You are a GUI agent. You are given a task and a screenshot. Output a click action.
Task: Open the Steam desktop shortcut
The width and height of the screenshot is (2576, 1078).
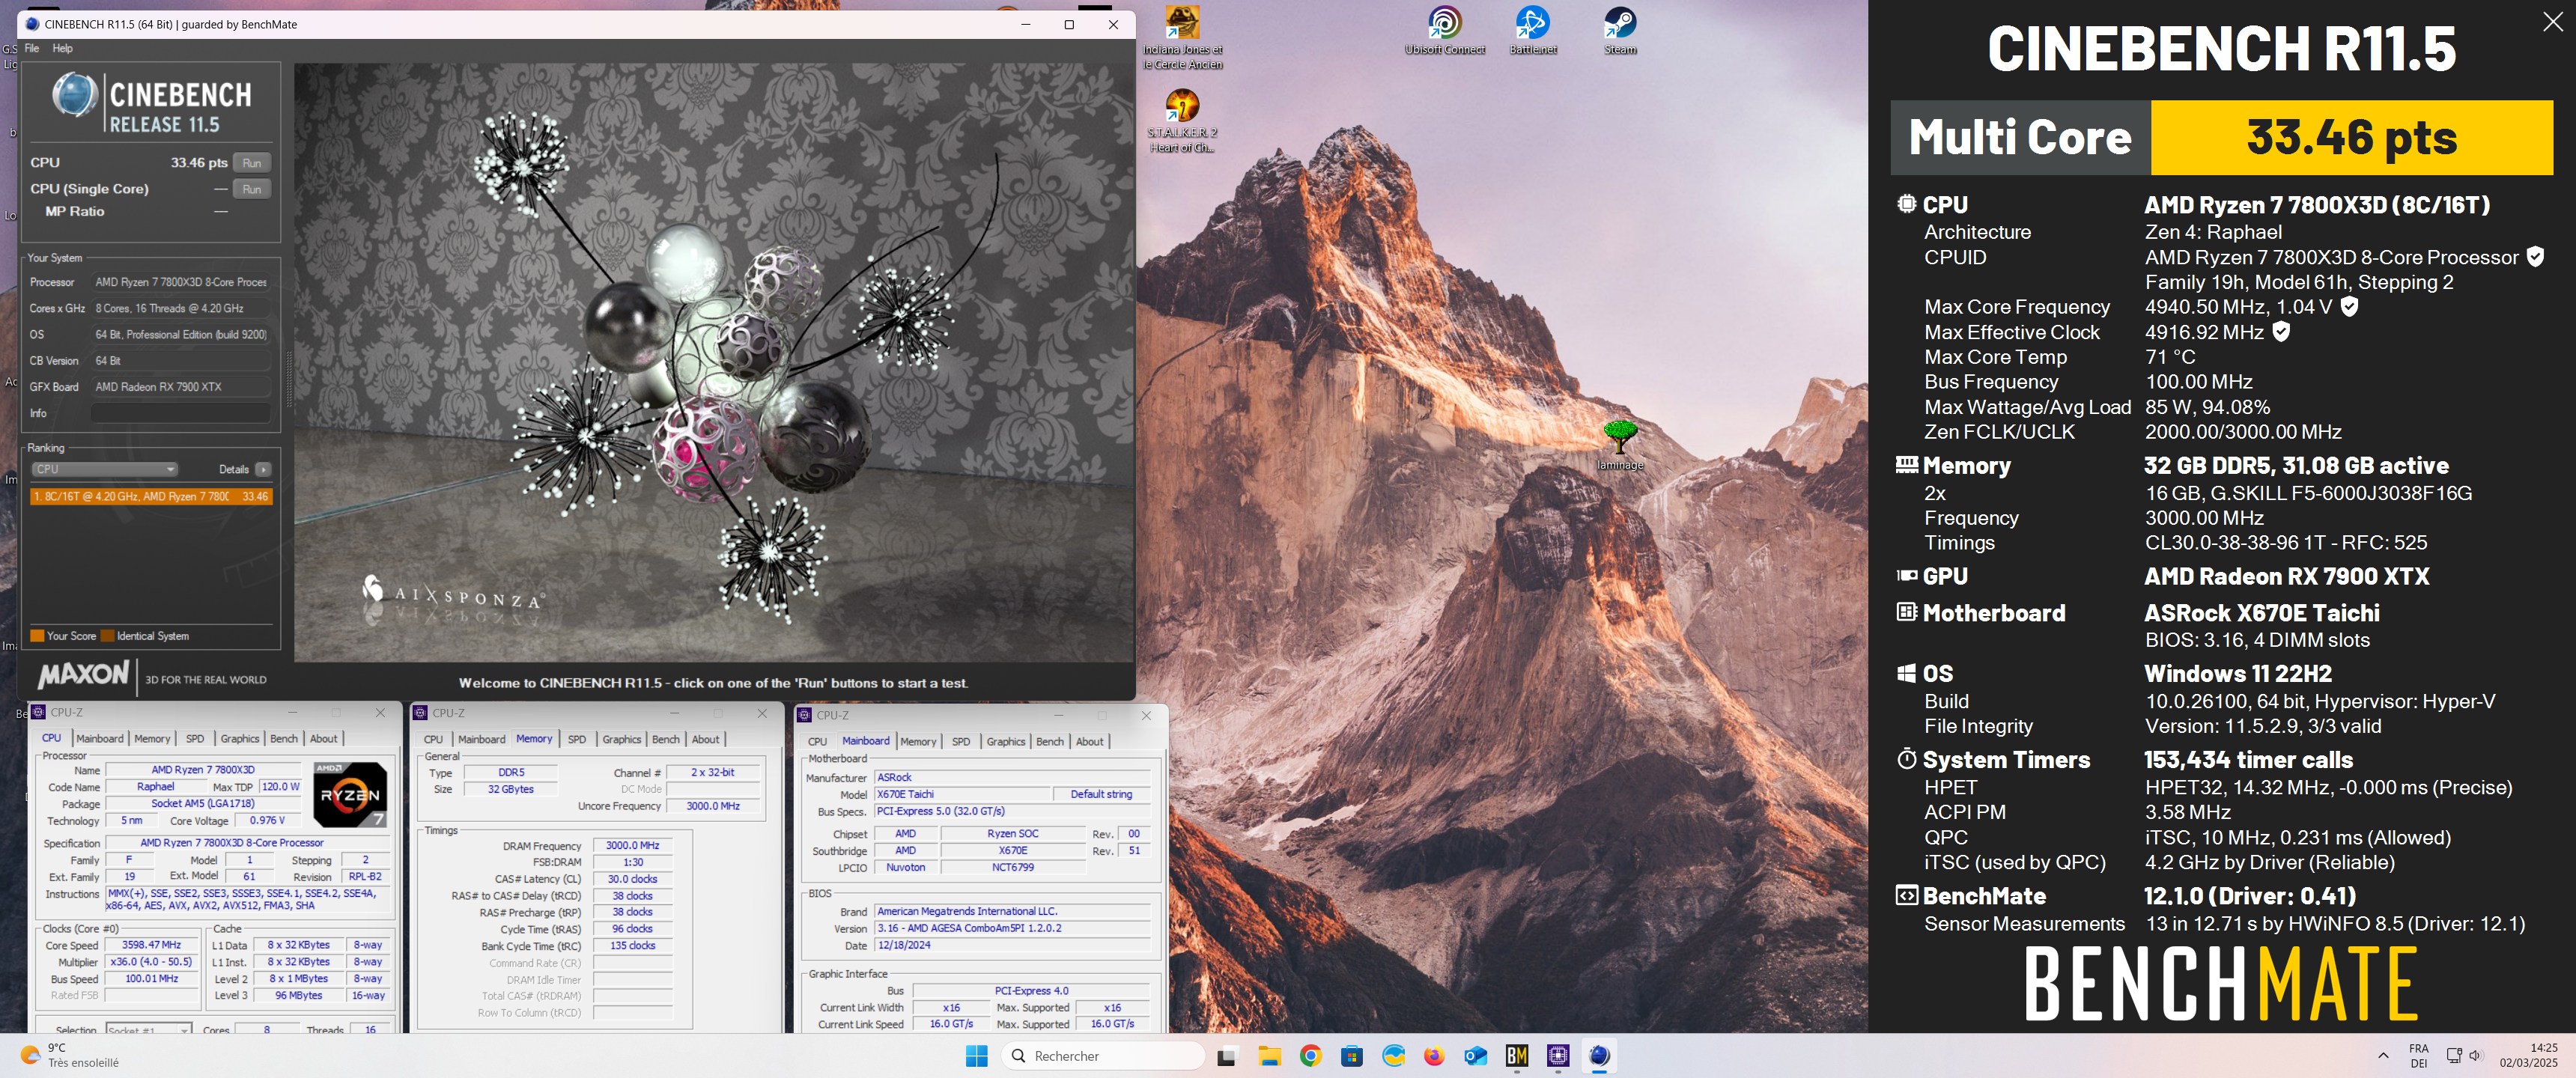coord(1620,30)
